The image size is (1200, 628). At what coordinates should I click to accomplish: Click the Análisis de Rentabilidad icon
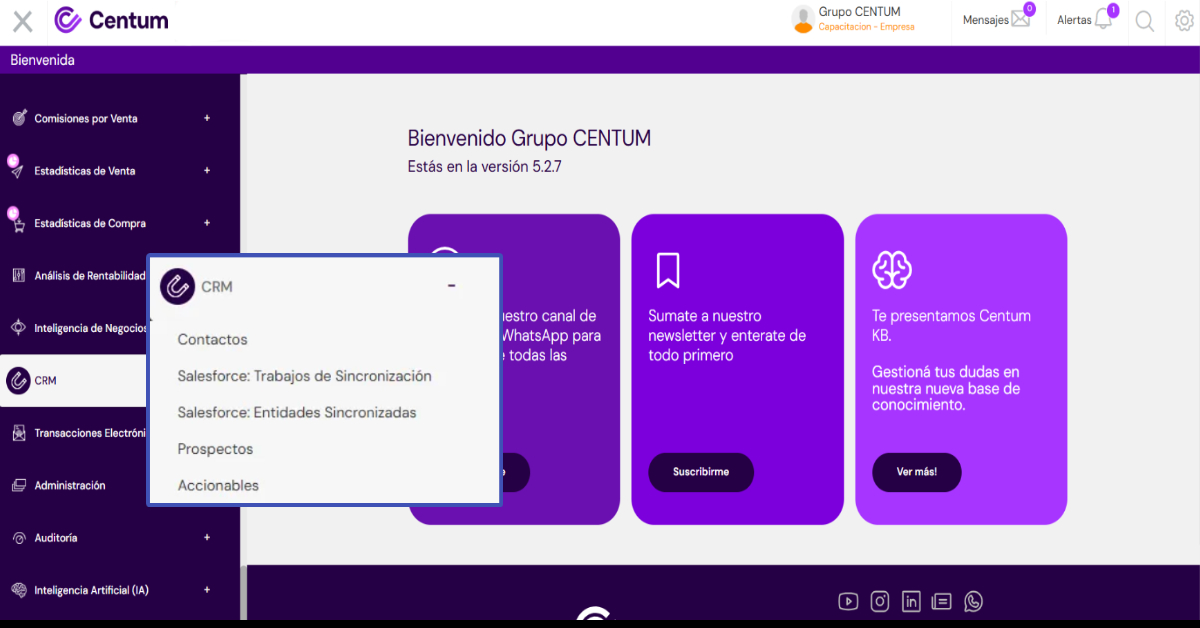click(x=18, y=275)
